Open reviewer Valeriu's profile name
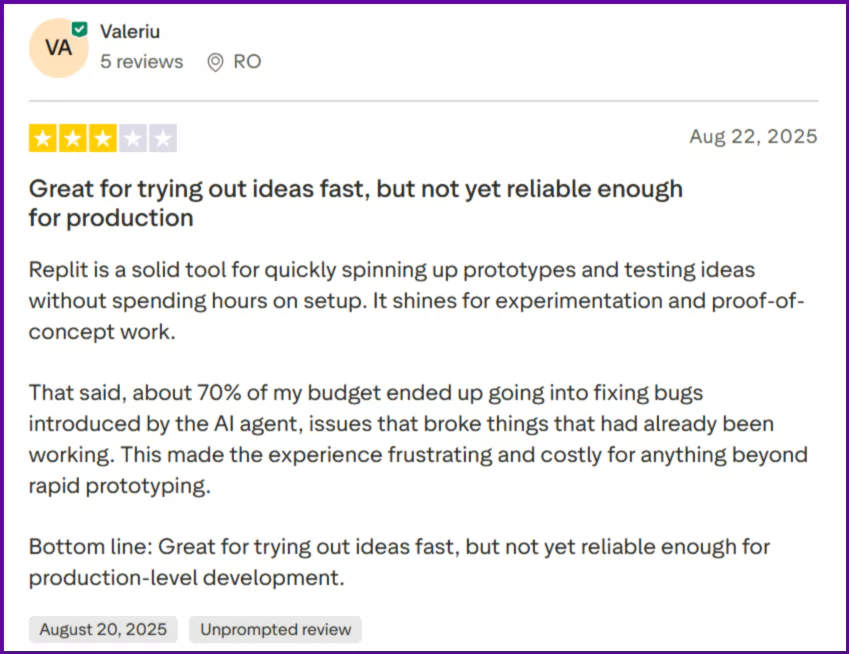The width and height of the screenshot is (849, 654). coord(130,31)
